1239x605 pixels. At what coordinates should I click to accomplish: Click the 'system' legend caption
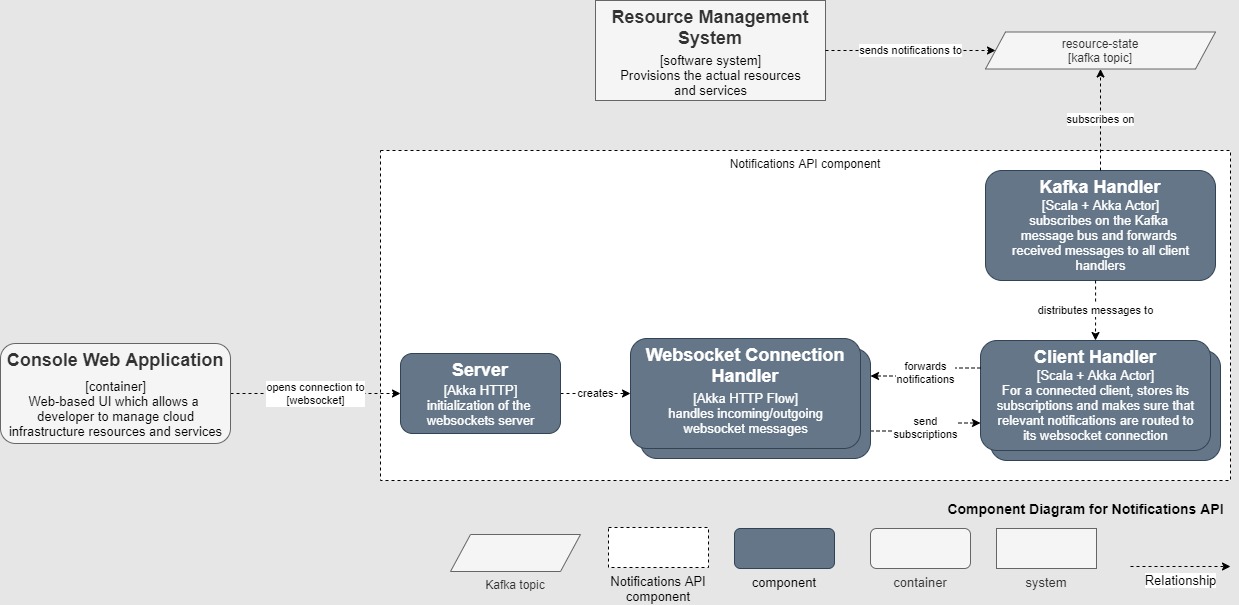(x=1046, y=583)
